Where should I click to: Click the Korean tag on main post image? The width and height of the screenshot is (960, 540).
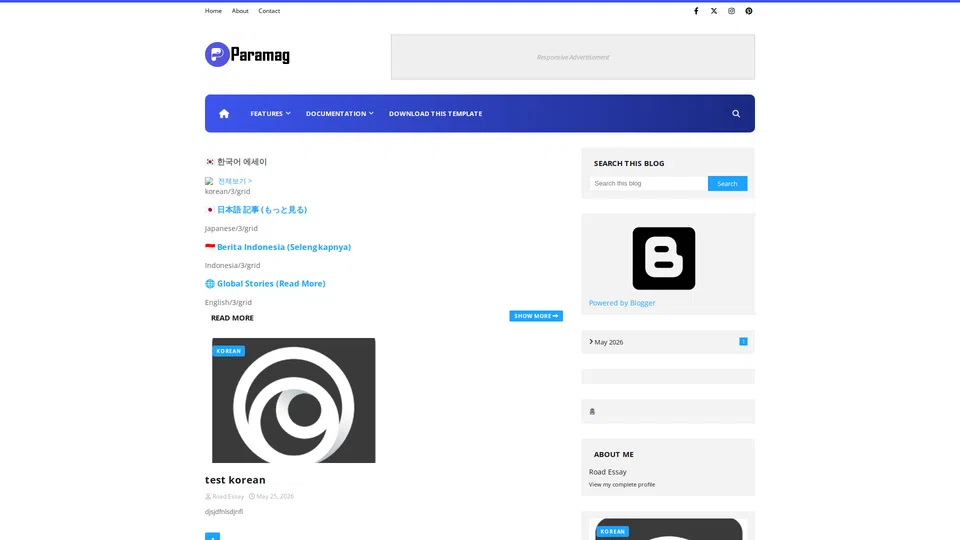click(228, 351)
